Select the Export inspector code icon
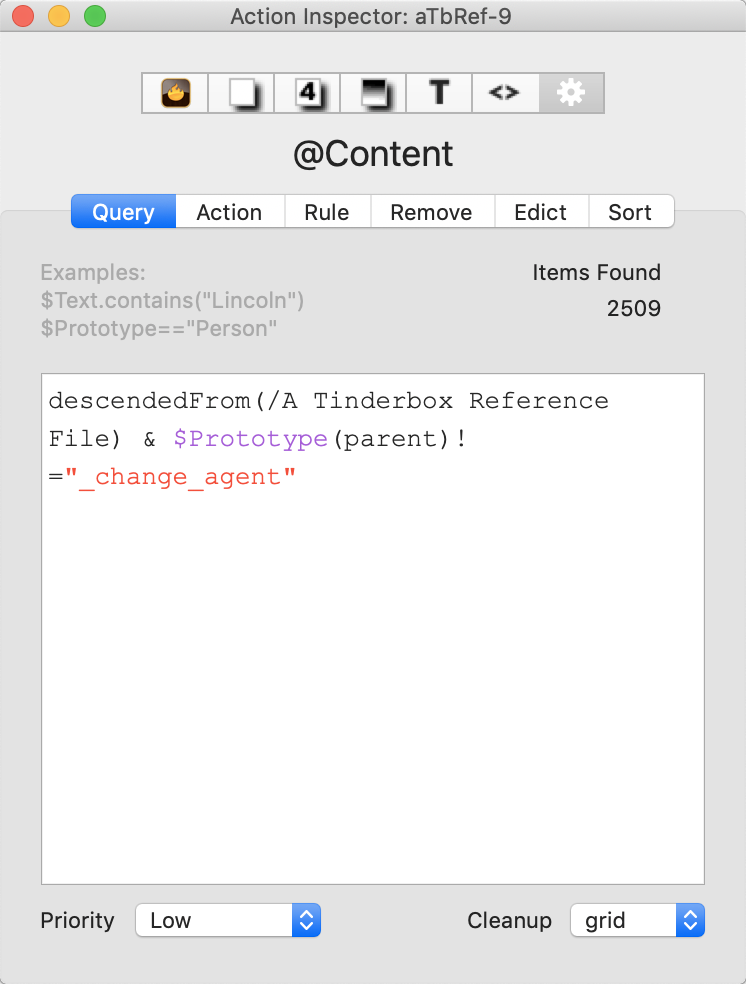The height and width of the screenshot is (984, 746). [504, 92]
